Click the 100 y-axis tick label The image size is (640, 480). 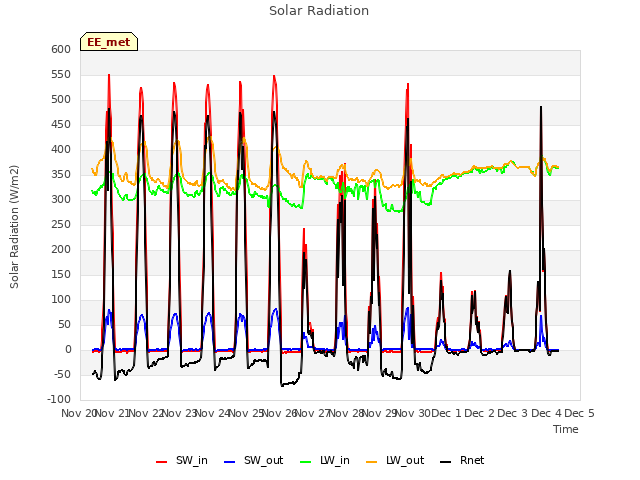pyautogui.click(x=61, y=300)
